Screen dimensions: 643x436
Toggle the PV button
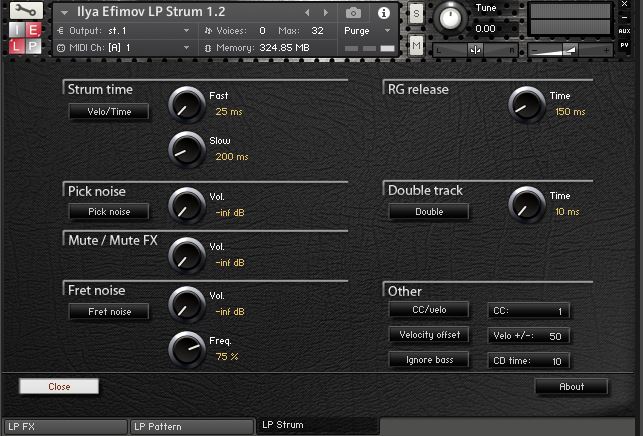click(x=624, y=45)
